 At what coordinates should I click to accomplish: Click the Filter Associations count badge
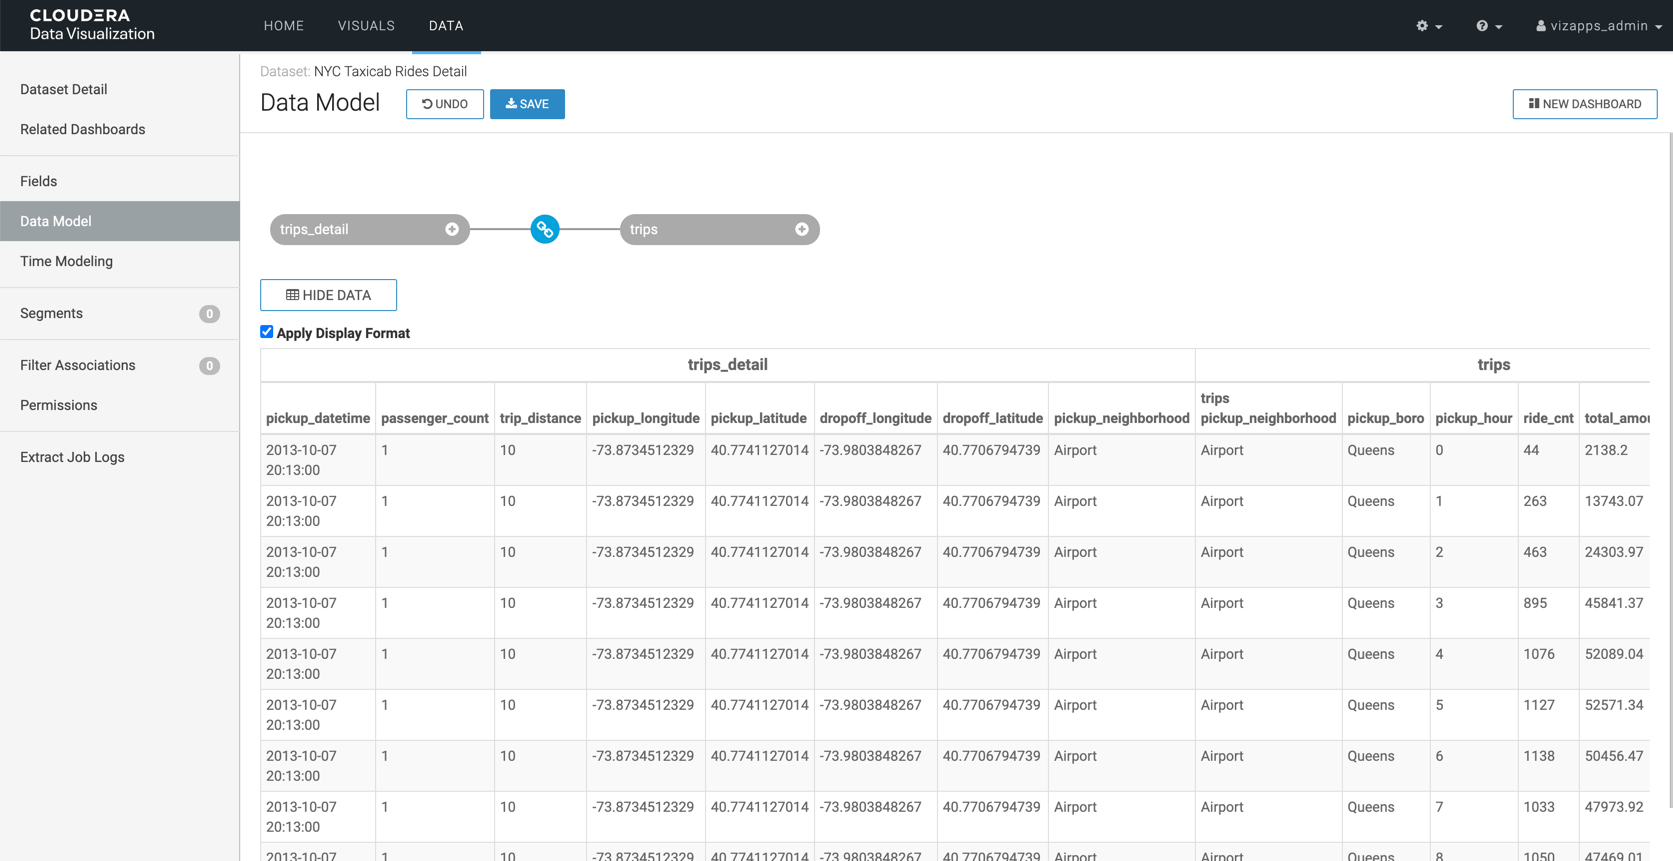(209, 366)
